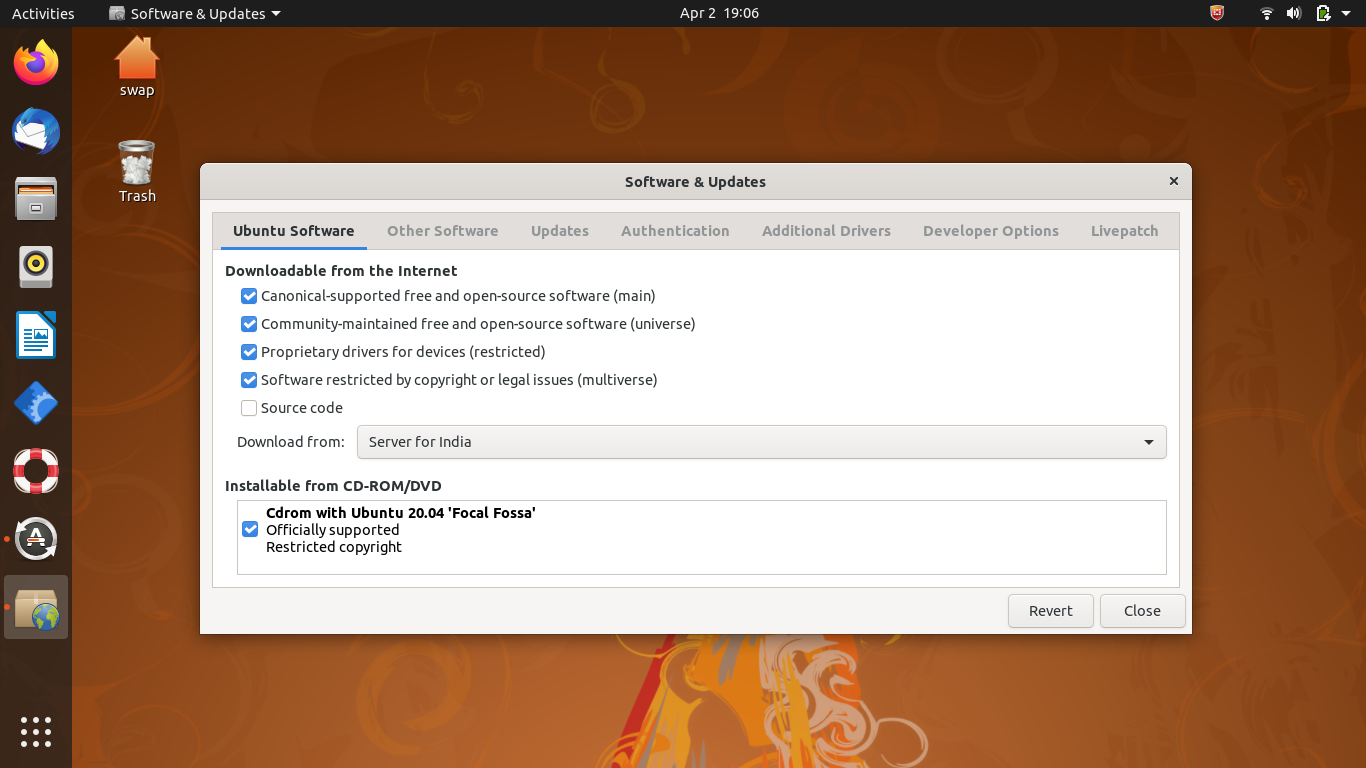The height and width of the screenshot is (768, 1366).
Task: Toggle Proprietary drivers (restricted) checkbox
Action: (x=249, y=352)
